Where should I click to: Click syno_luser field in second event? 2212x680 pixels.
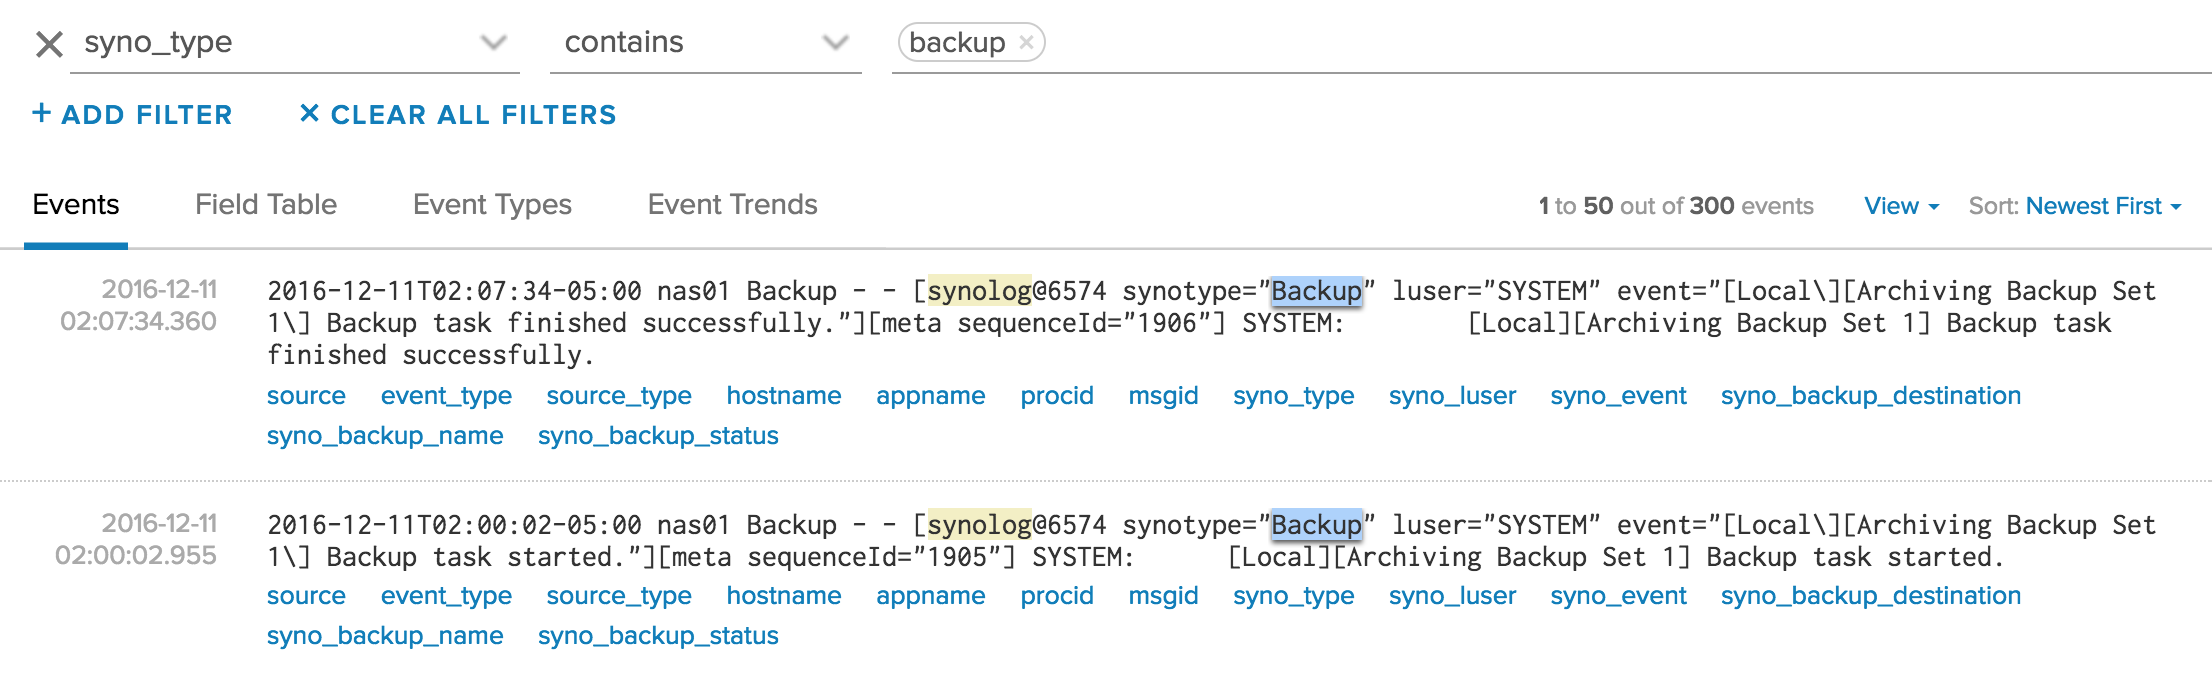click(x=1452, y=596)
